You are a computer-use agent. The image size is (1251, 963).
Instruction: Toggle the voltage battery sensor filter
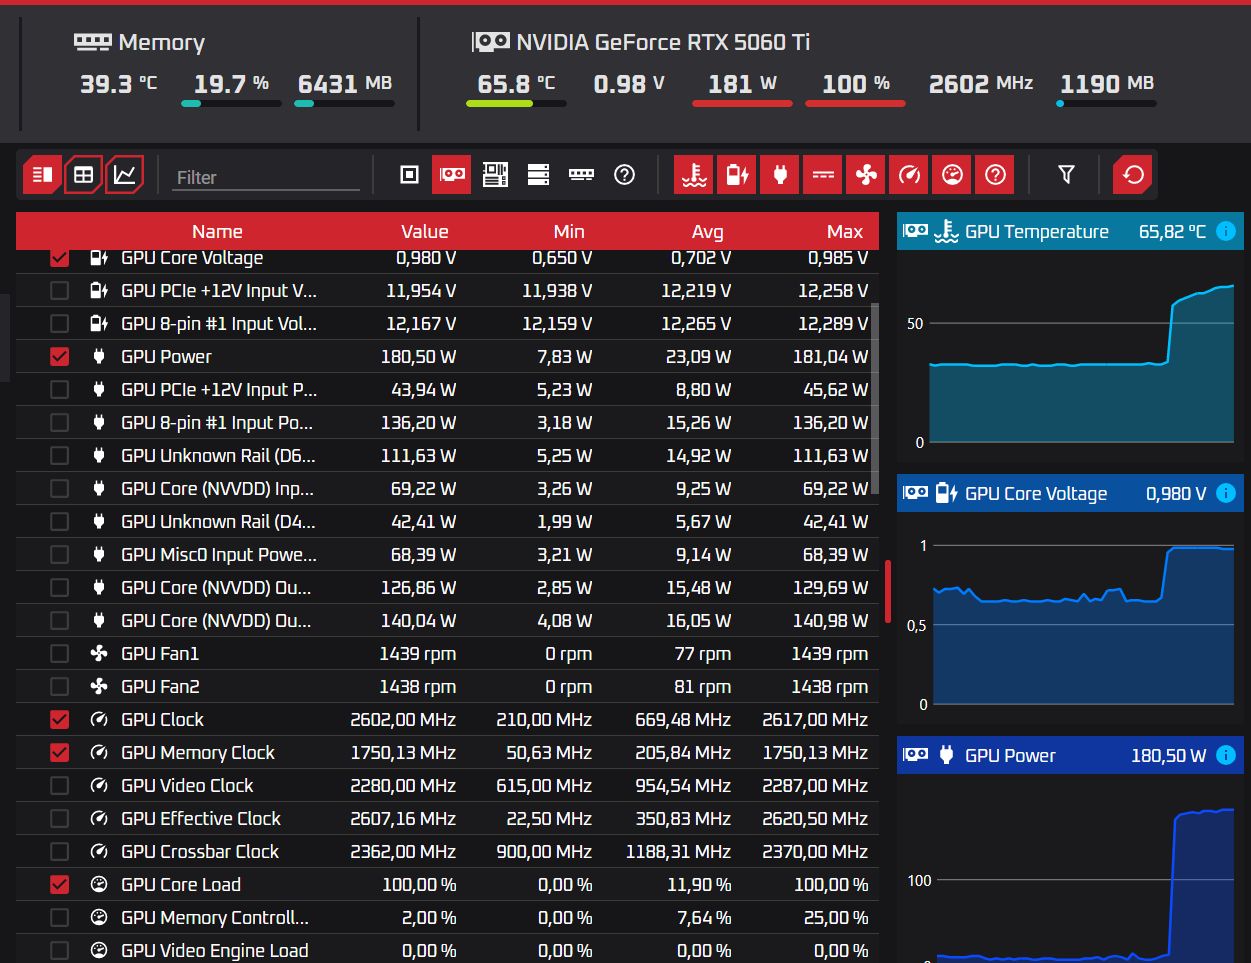pyautogui.click(x=737, y=175)
